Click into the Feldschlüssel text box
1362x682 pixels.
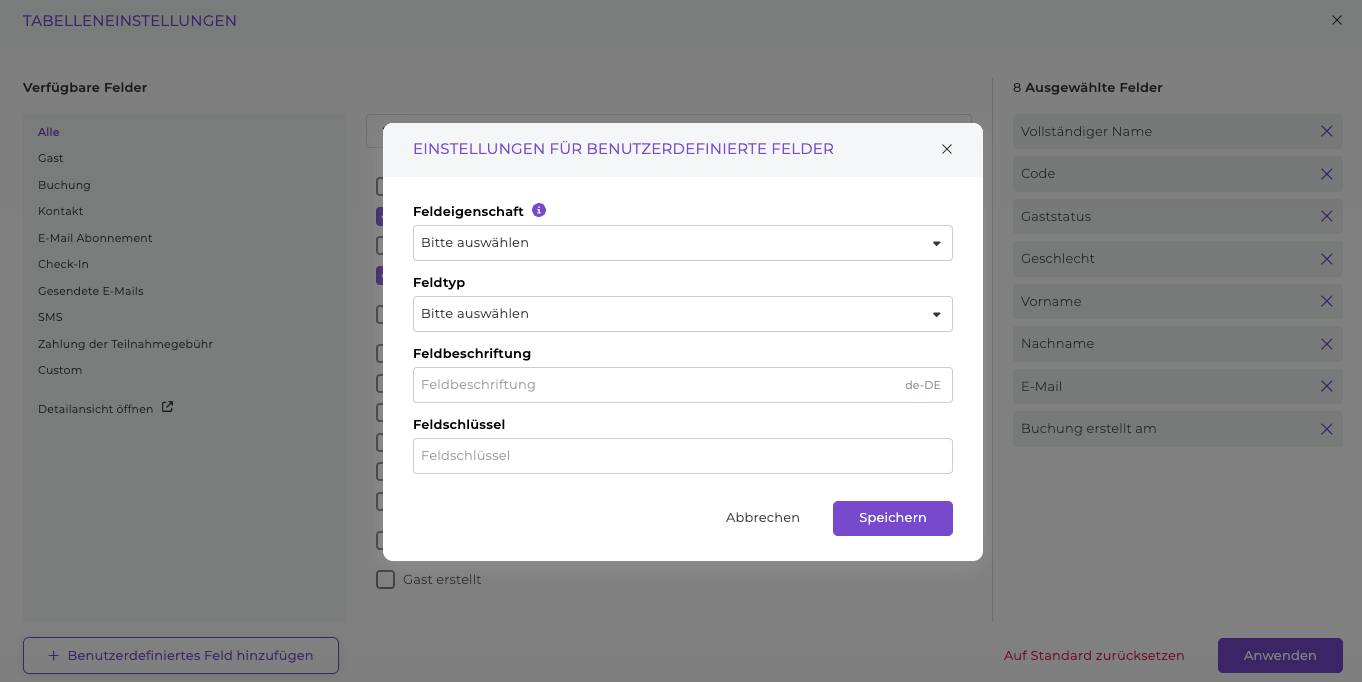(x=682, y=456)
